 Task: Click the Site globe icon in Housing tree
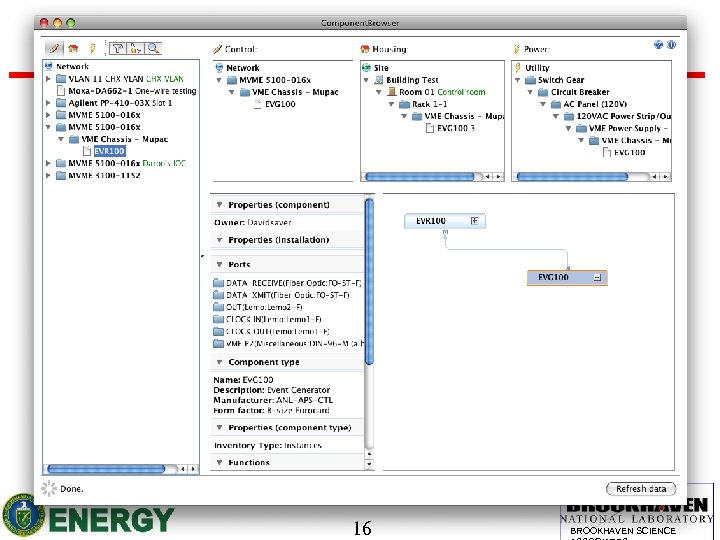click(x=366, y=68)
